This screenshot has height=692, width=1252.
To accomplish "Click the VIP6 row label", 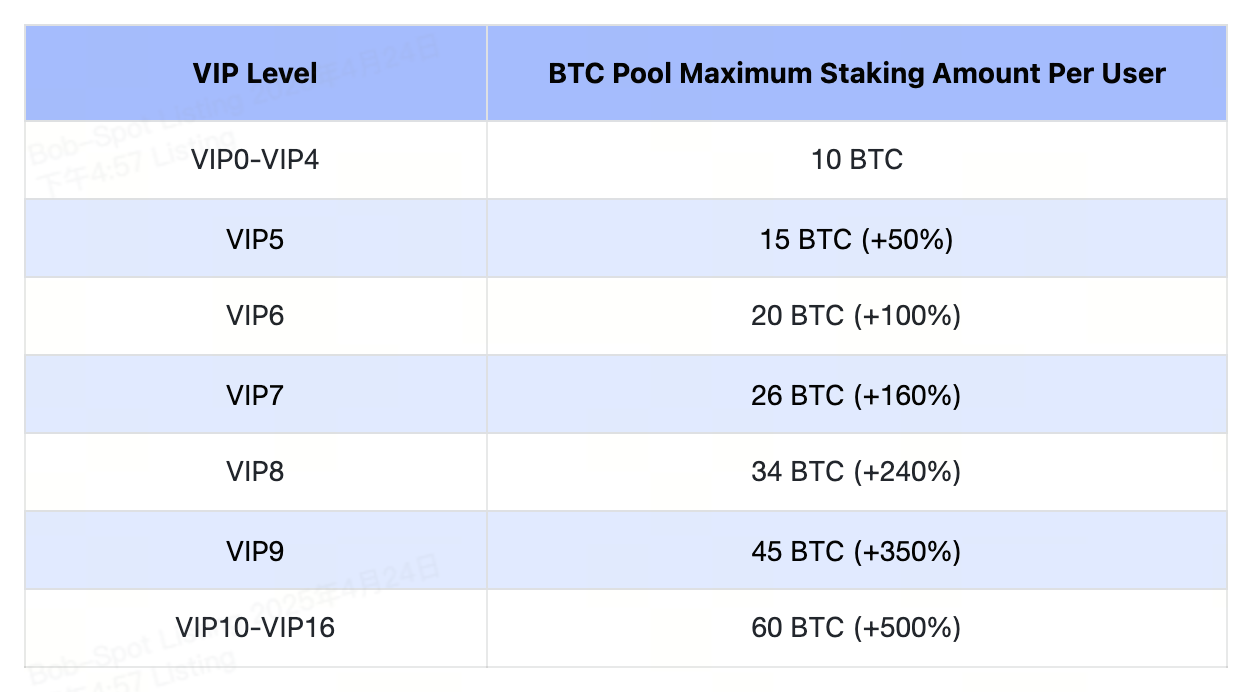I will point(255,316).
